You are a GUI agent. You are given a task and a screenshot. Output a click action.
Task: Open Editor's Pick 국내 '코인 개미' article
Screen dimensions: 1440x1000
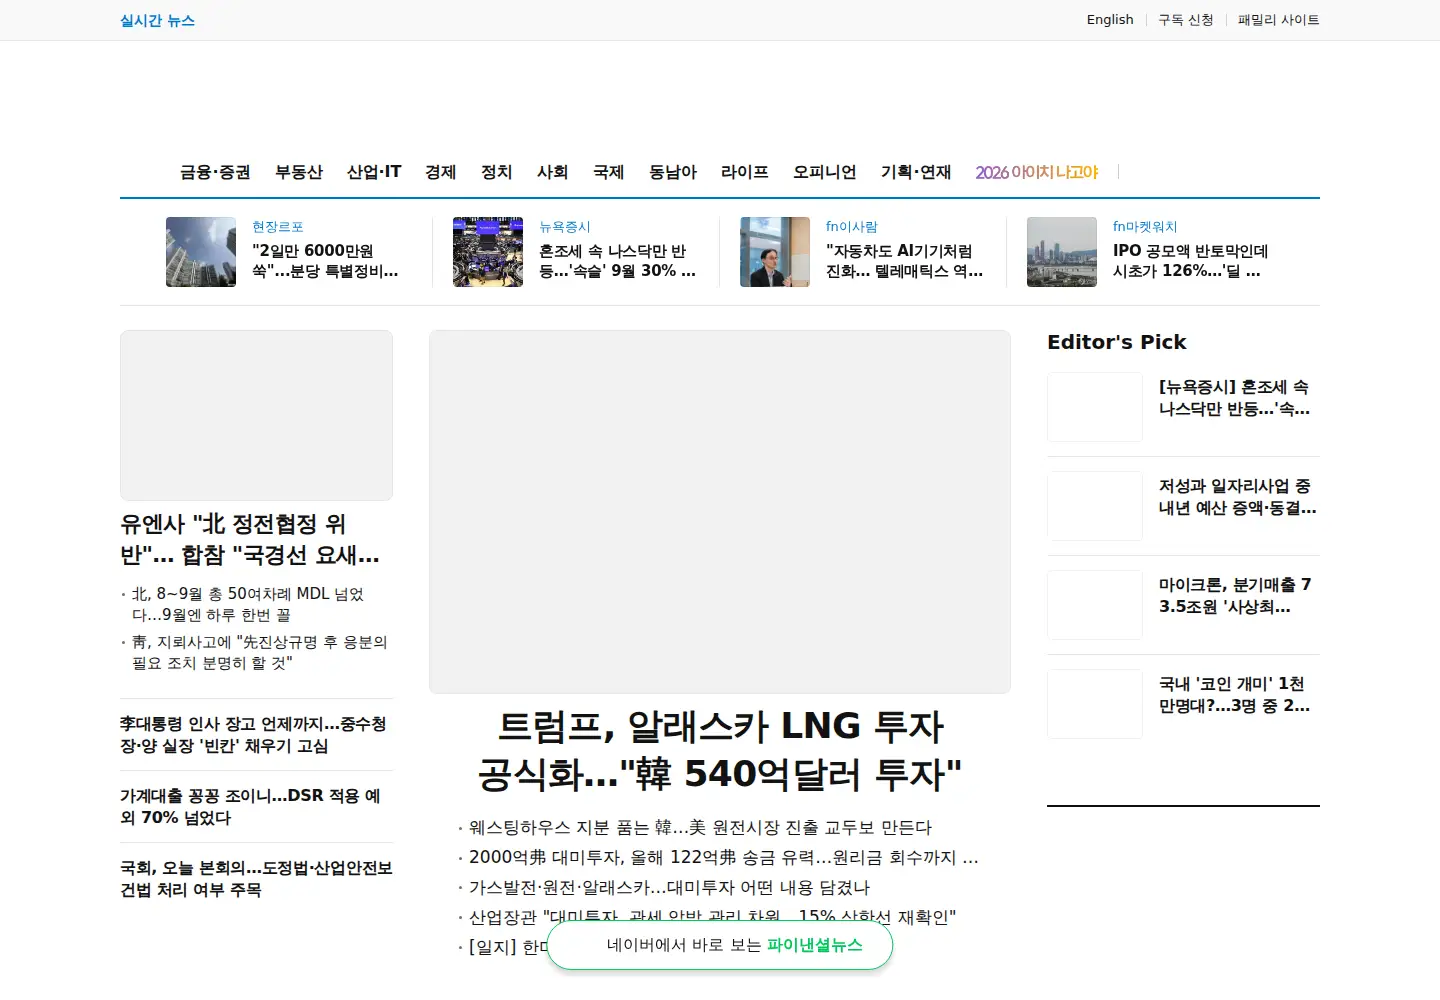coord(1235,695)
